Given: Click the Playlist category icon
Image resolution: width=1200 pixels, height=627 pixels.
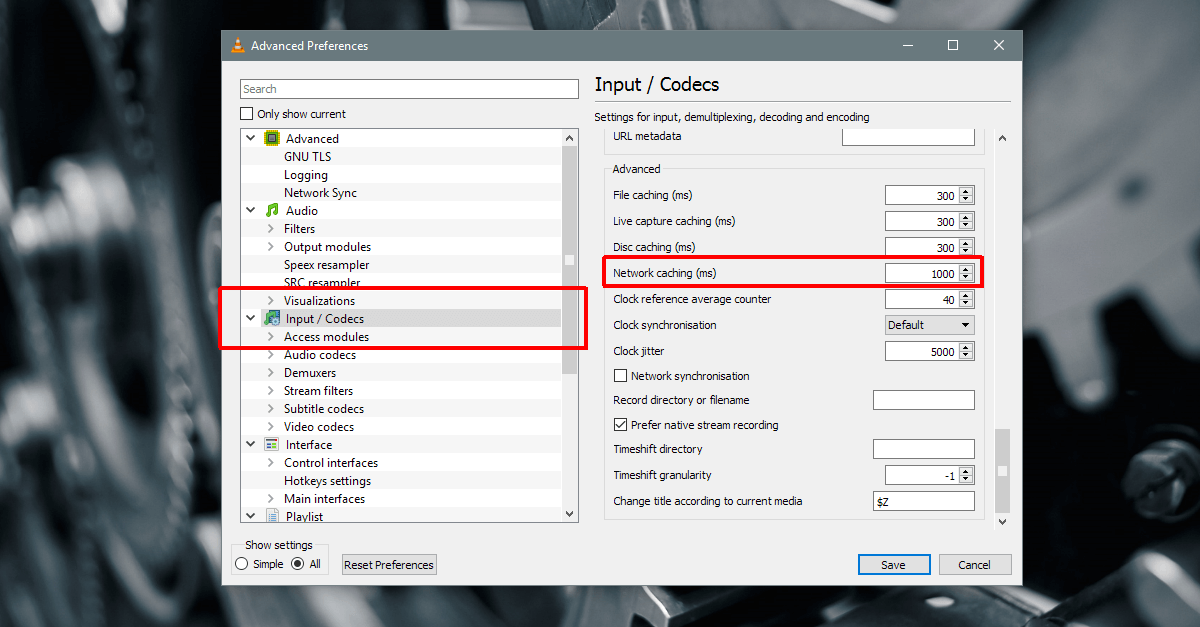Looking at the screenshot, I should (271, 515).
